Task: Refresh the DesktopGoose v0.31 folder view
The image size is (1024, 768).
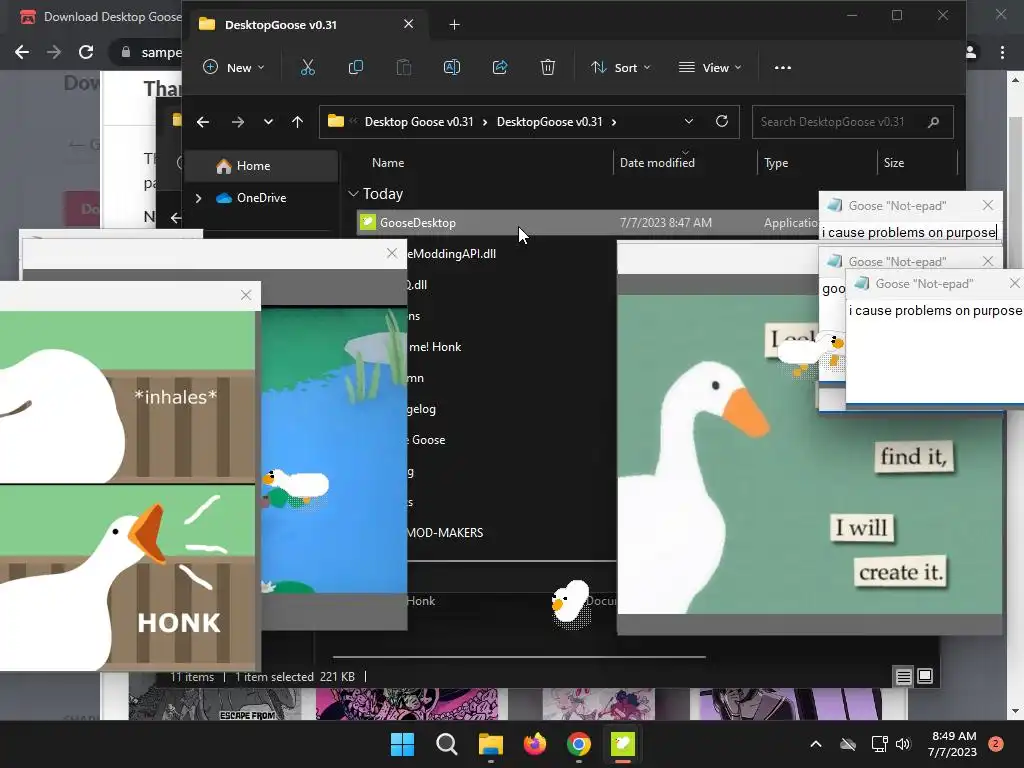Action: [722, 121]
